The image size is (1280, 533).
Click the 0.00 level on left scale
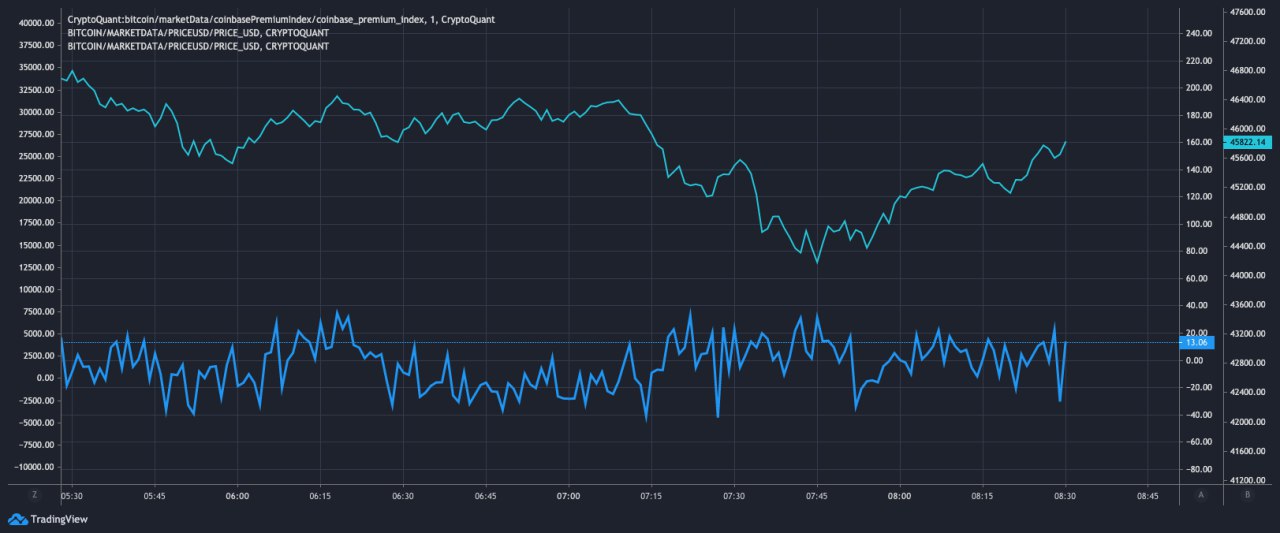coord(44,378)
